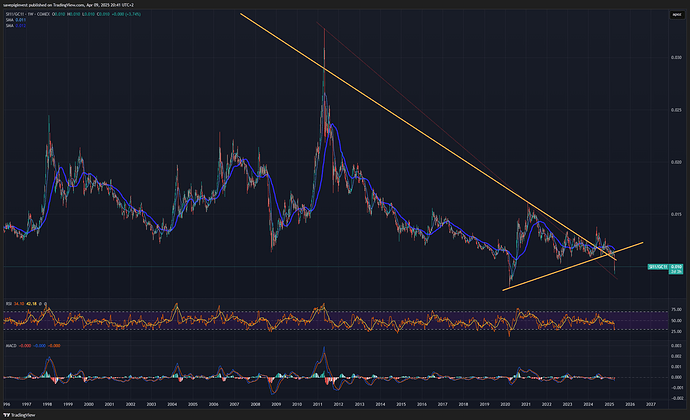
Task: Click the 2025 label on time axis
Action: click(x=609, y=404)
